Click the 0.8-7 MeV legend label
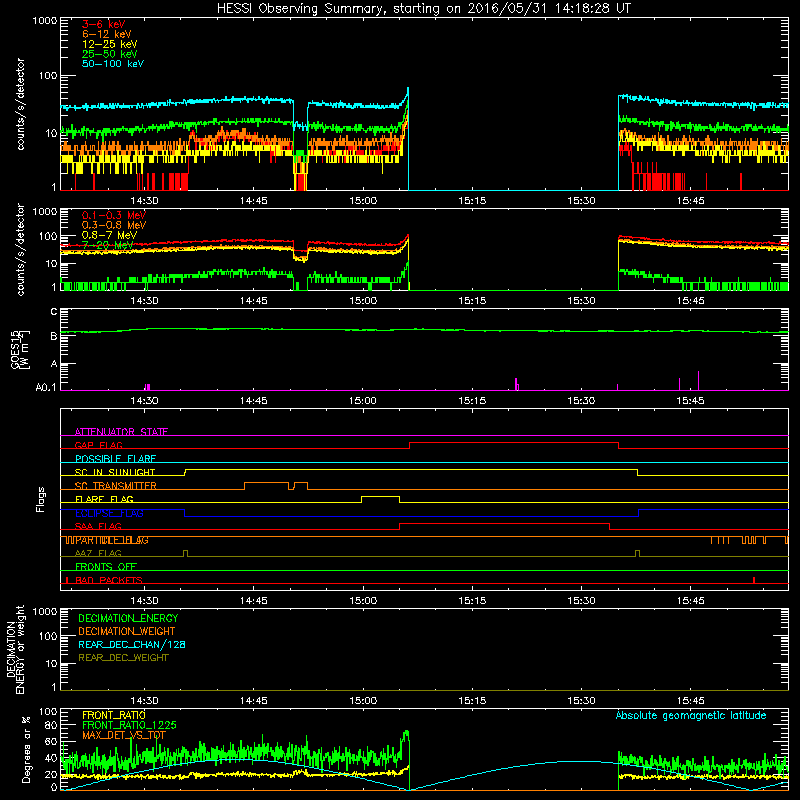This screenshot has width=800, height=800. [110, 235]
